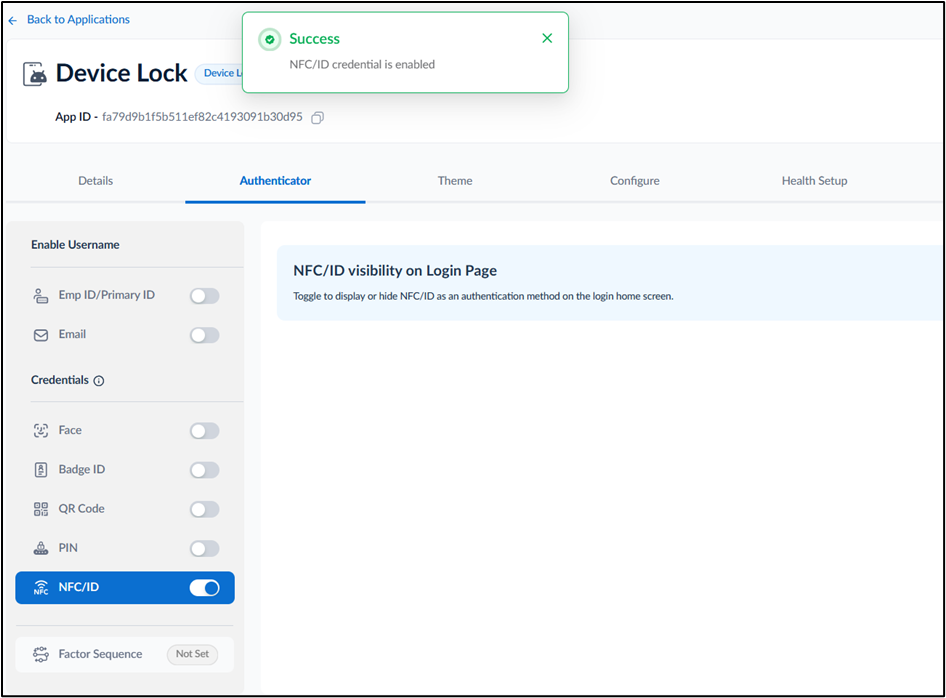Image resolution: width=946 pixels, height=698 pixels.
Task: Click the Not Set badge
Action: click(x=192, y=654)
